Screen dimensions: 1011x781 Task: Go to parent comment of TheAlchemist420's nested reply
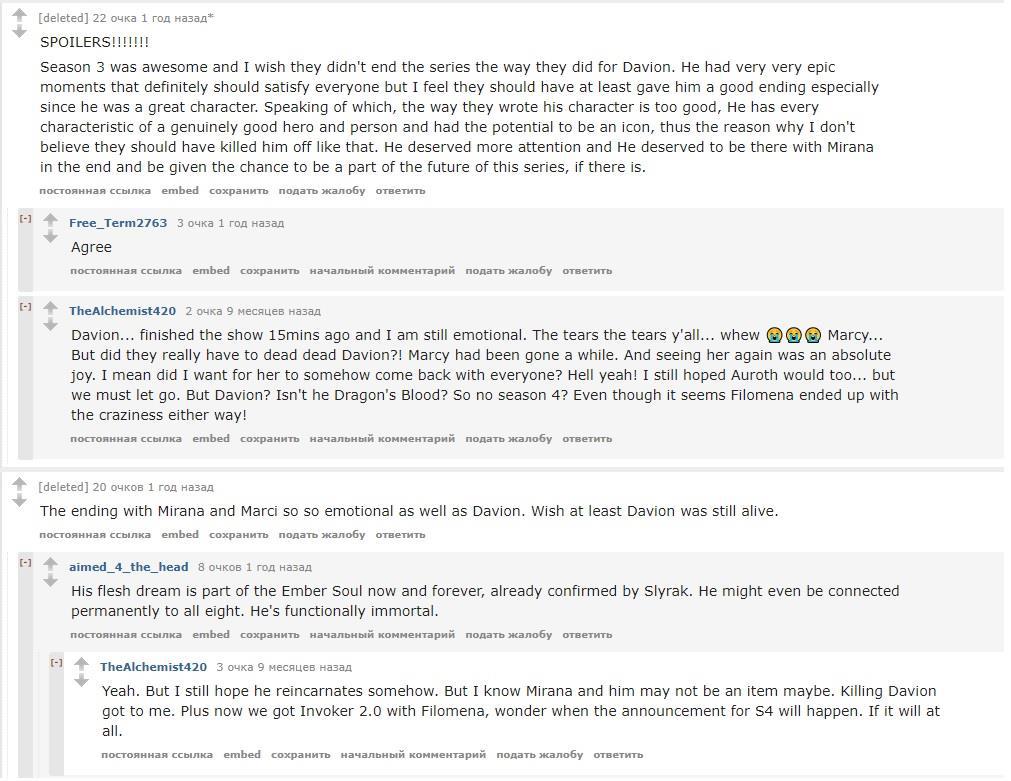point(413,755)
